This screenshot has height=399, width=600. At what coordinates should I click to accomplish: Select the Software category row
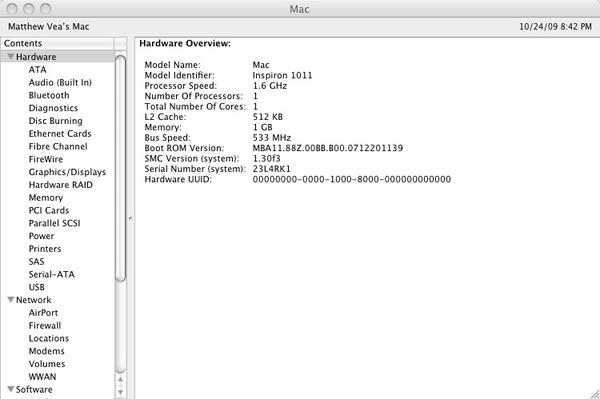pos(57,389)
